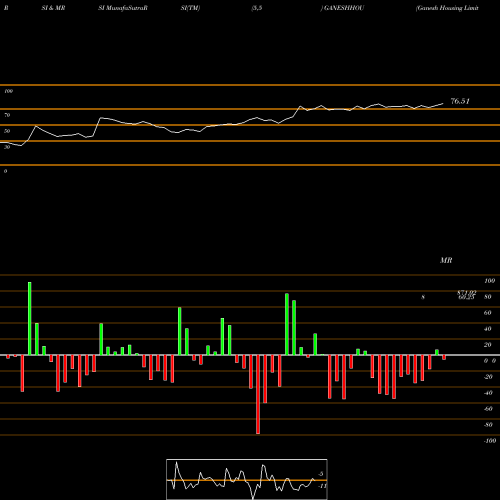Click the mini oscillator chart thumbnail
This screenshot has height=500, width=500.
tap(247, 479)
